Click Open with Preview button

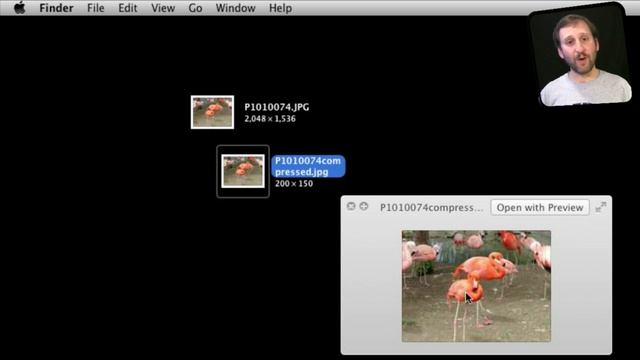(x=540, y=207)
